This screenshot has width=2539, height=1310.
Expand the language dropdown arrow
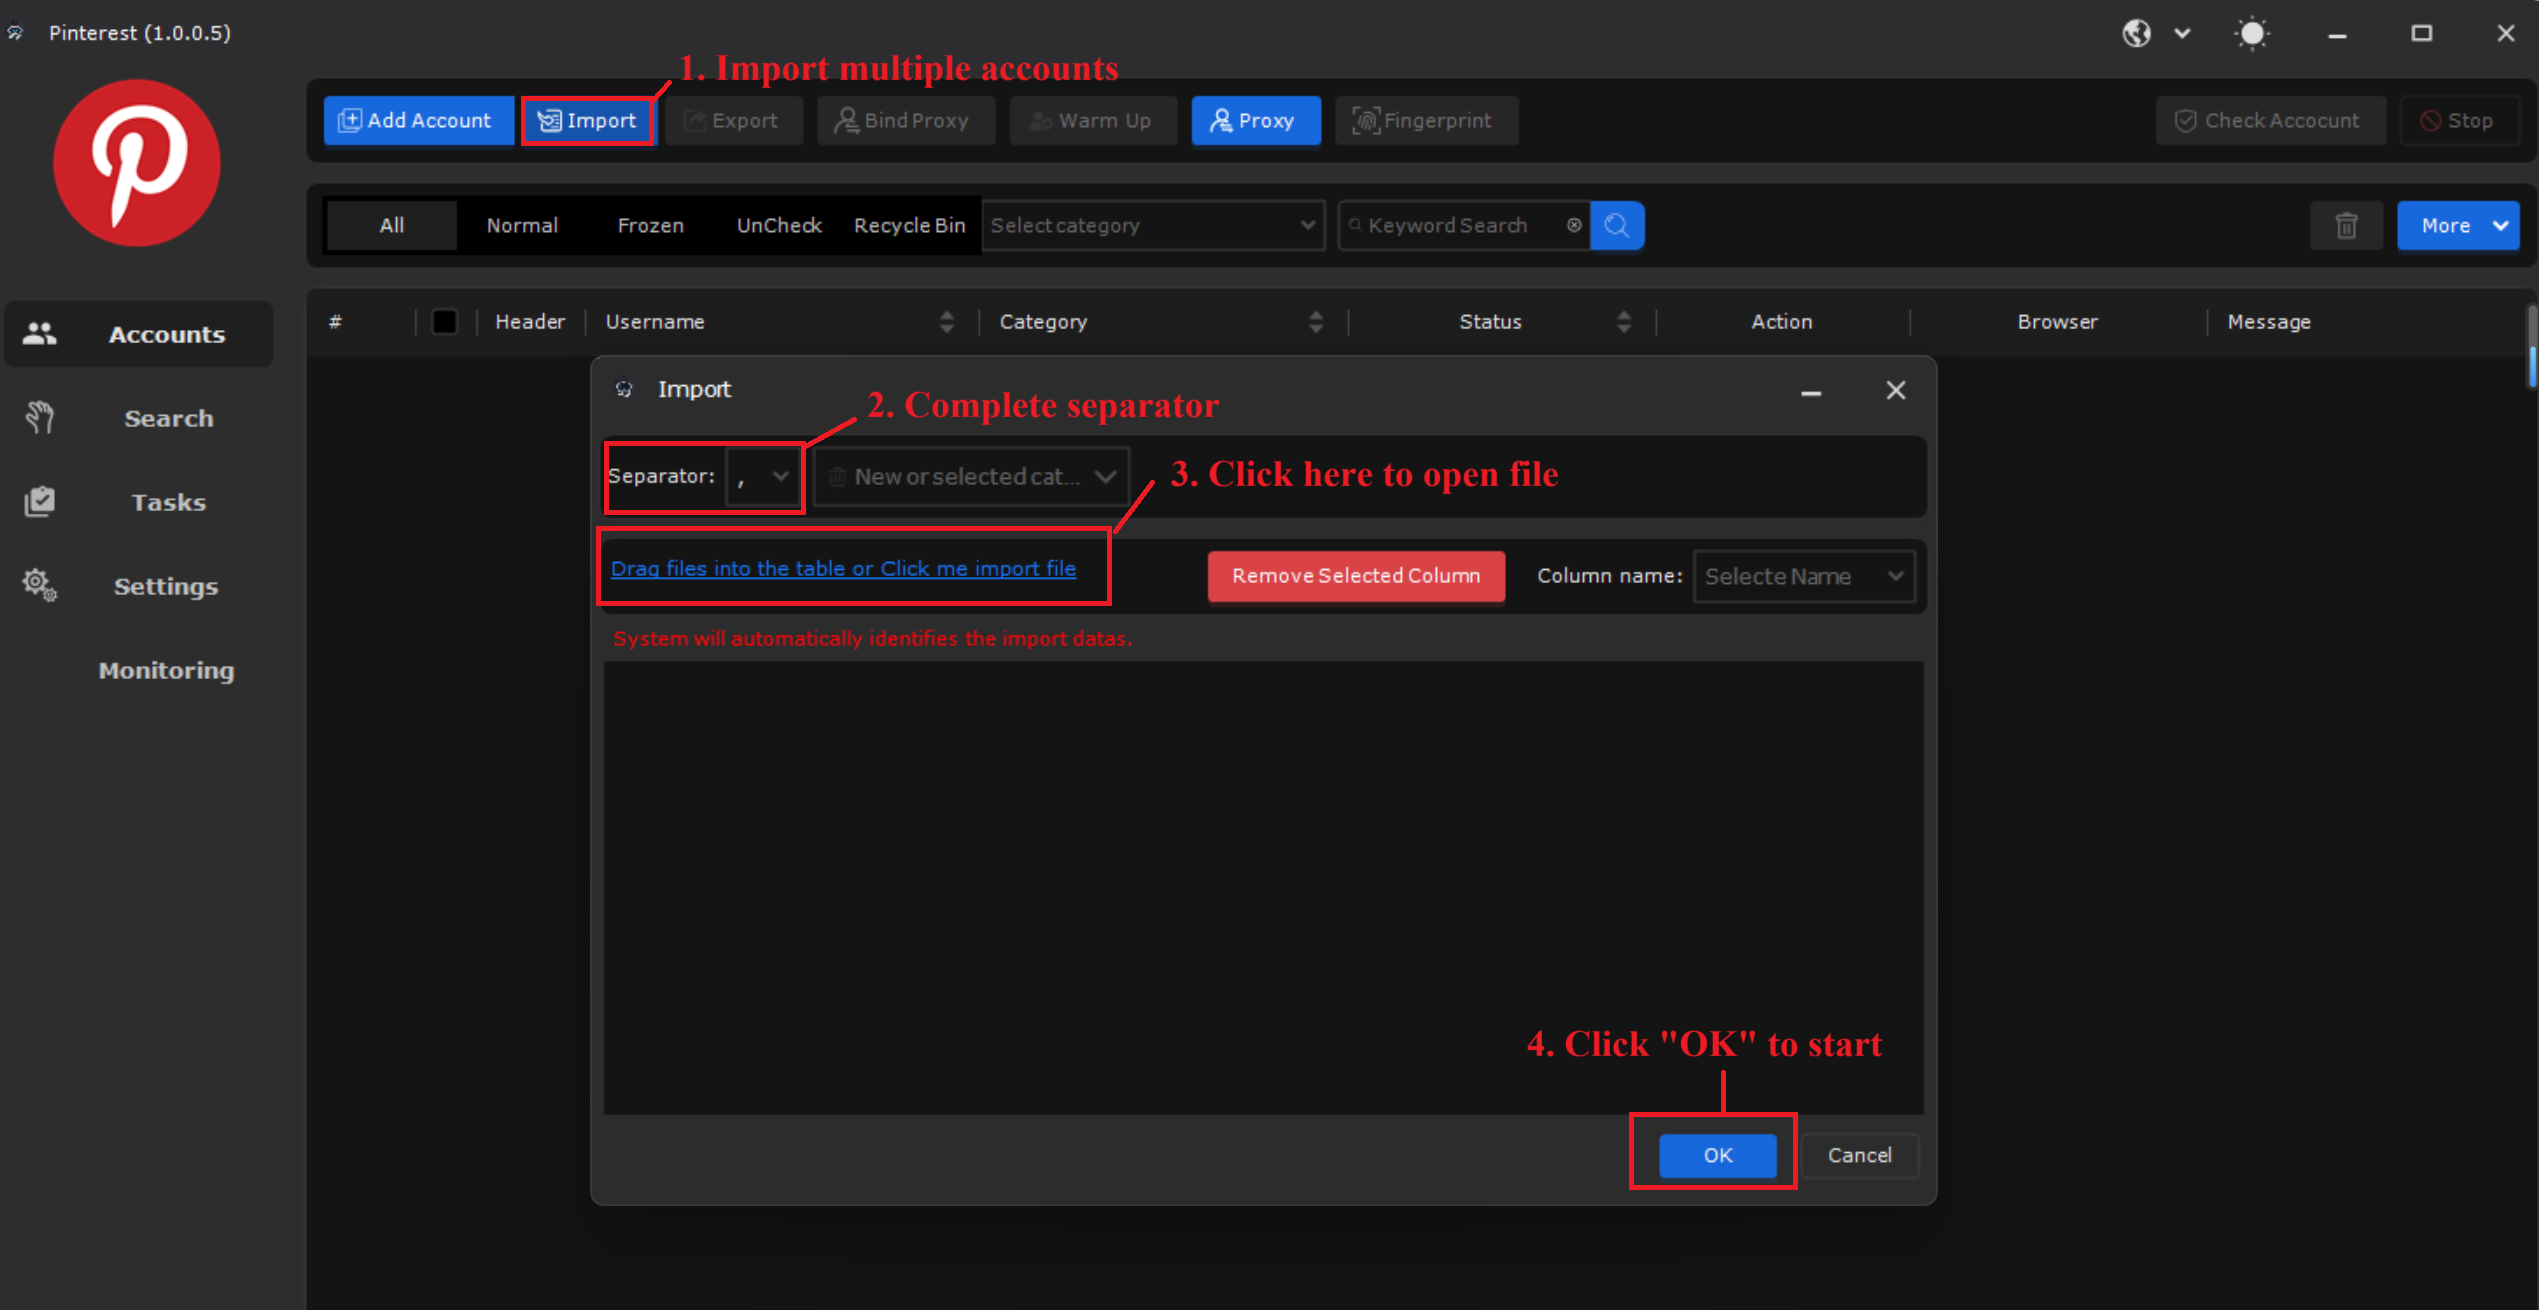[x=2182, y=33]
